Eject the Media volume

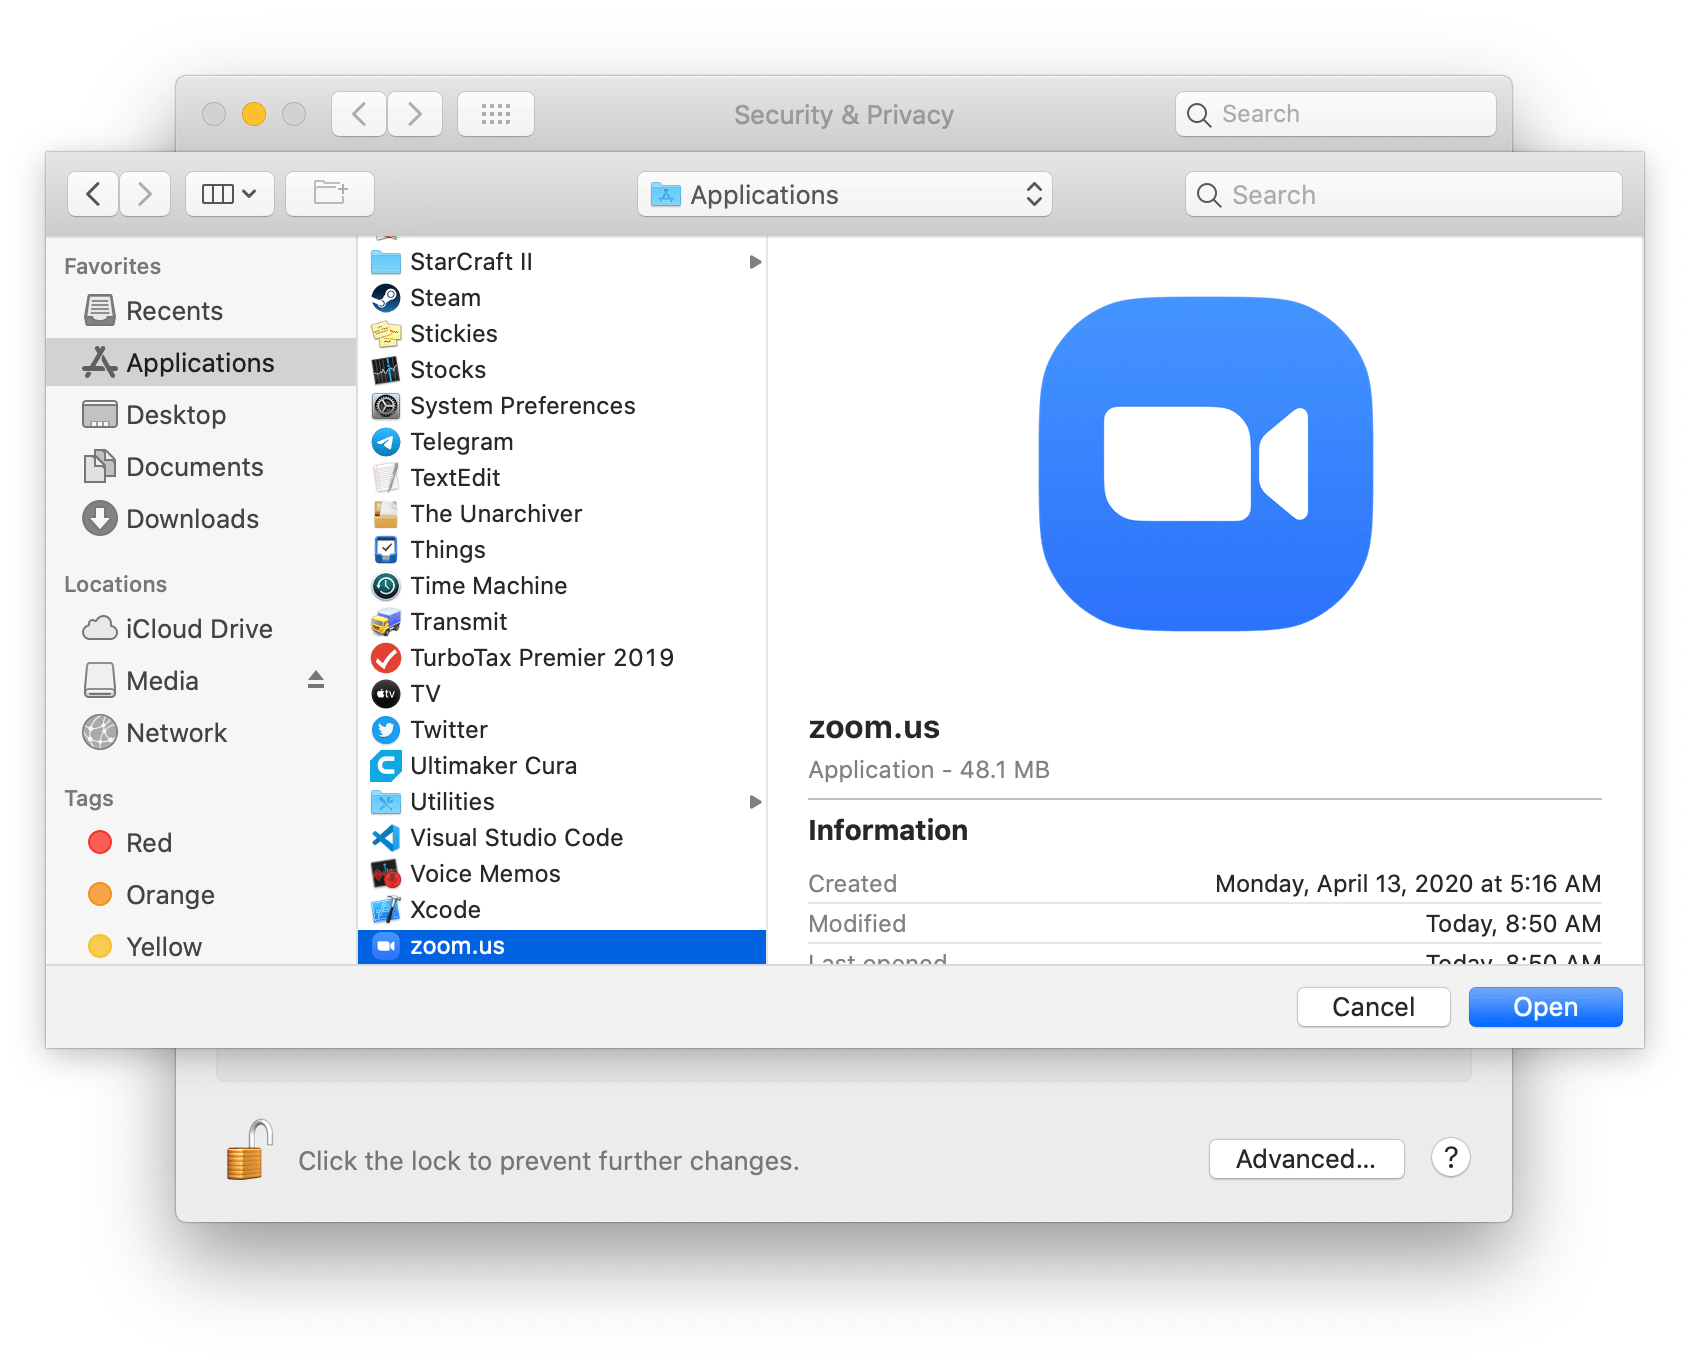(x=316, y=680)
